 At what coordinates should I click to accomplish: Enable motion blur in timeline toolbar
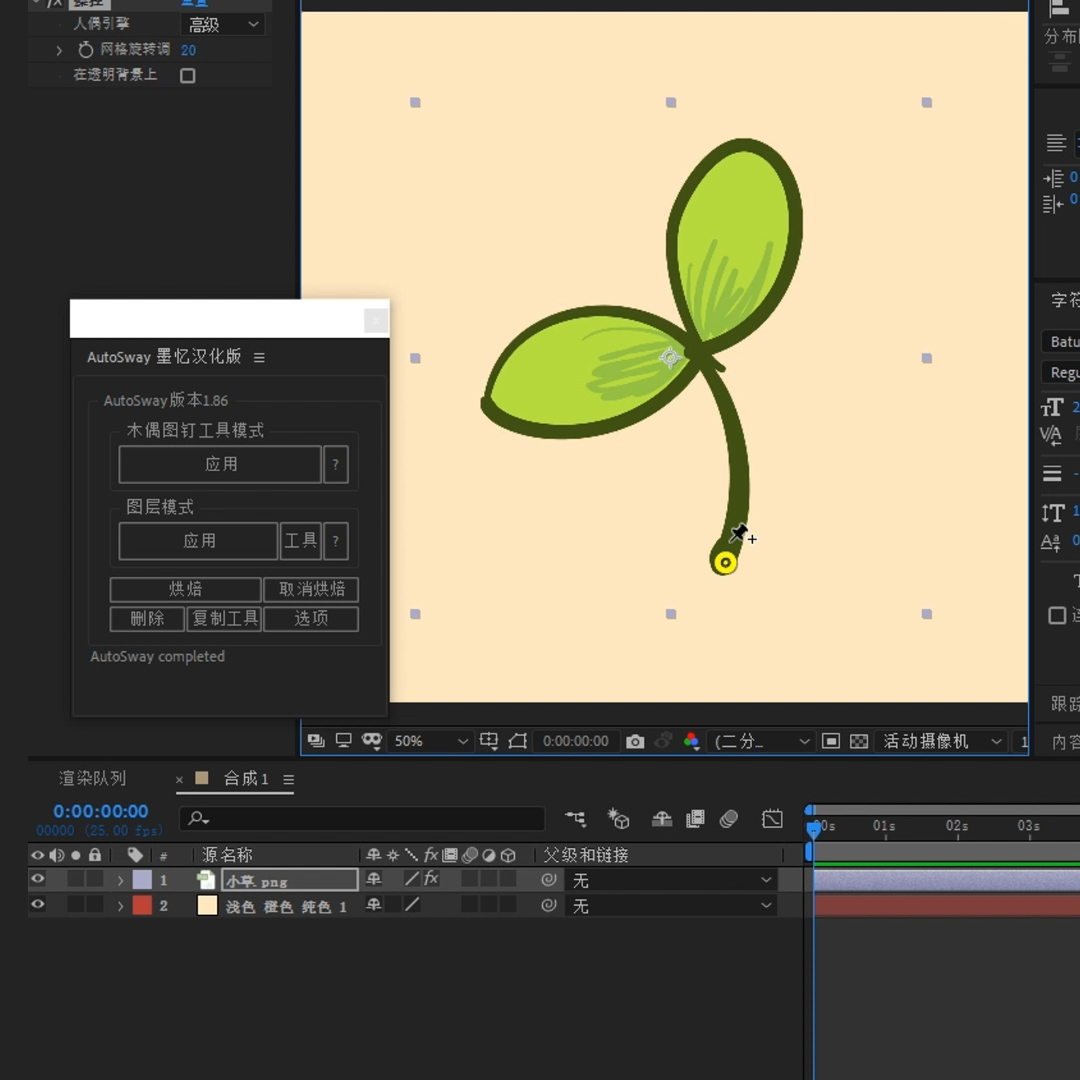728,818
